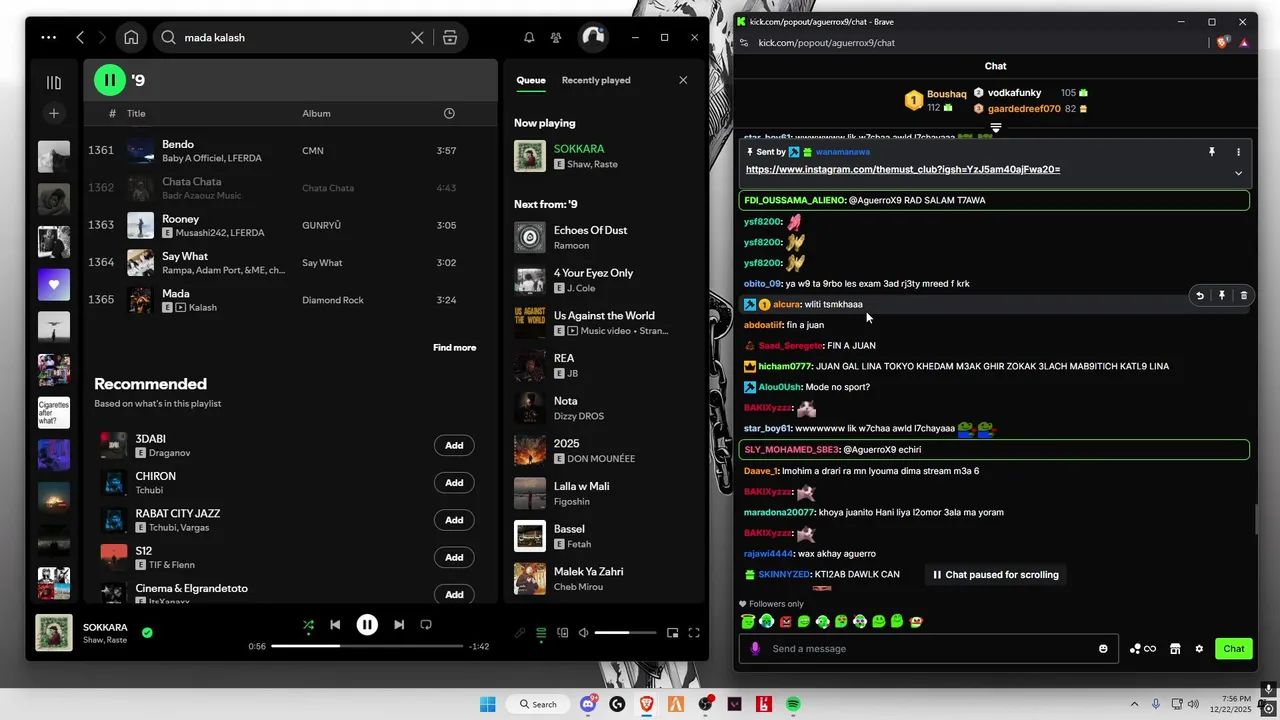Switch to Recently played tab
Image resolution: width=1280 pixels, height=720 pixels.
pos(596,80)
